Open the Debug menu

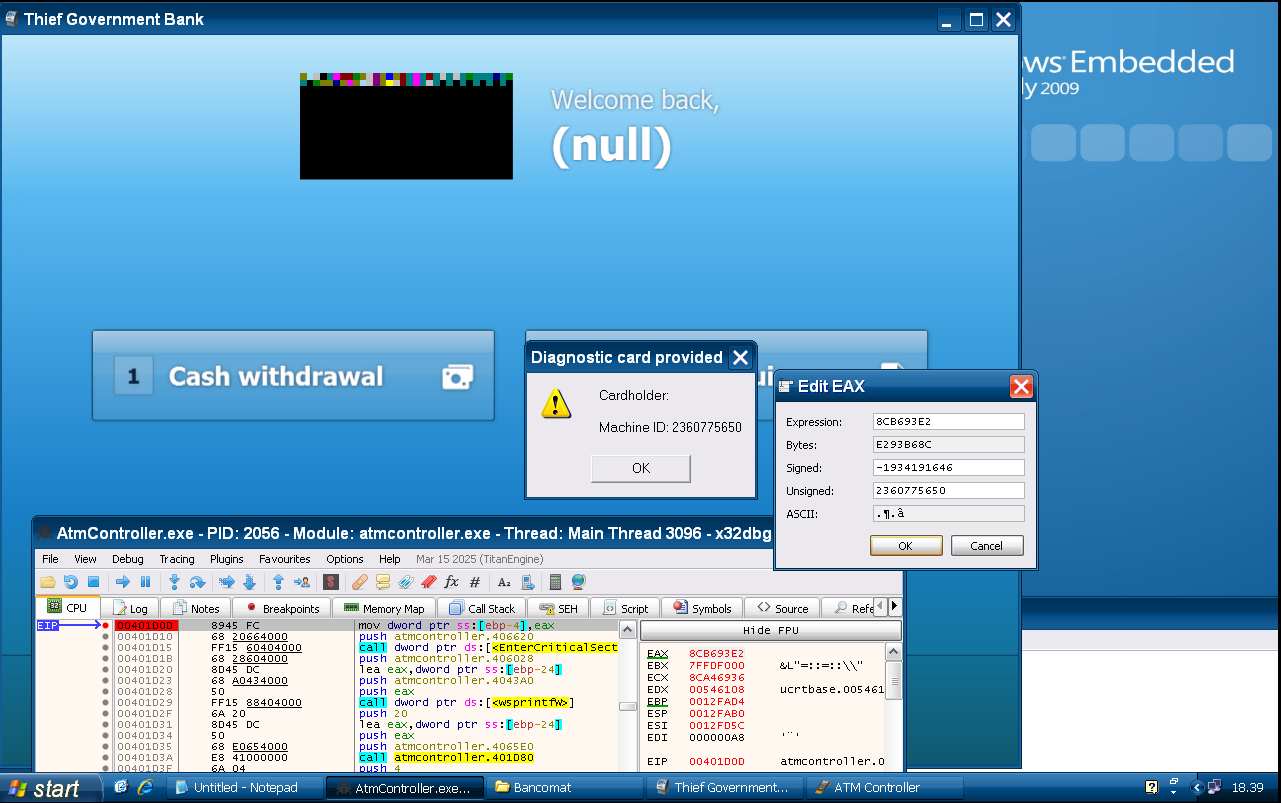click(x=128, y=559)
